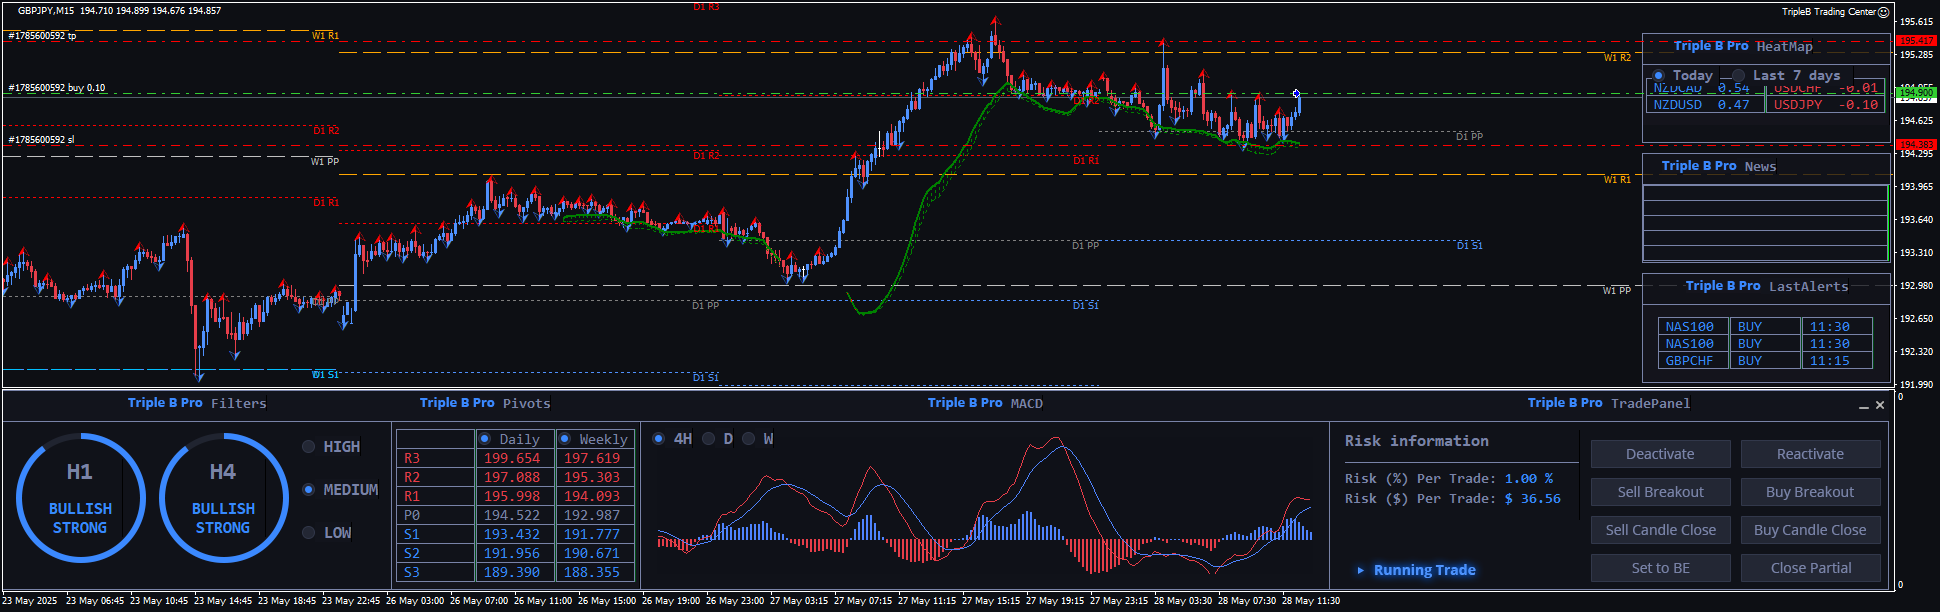Open USDJPY from the HeatMap
The width and height of the screenshot is (1940, 612).
[1797, 105]
